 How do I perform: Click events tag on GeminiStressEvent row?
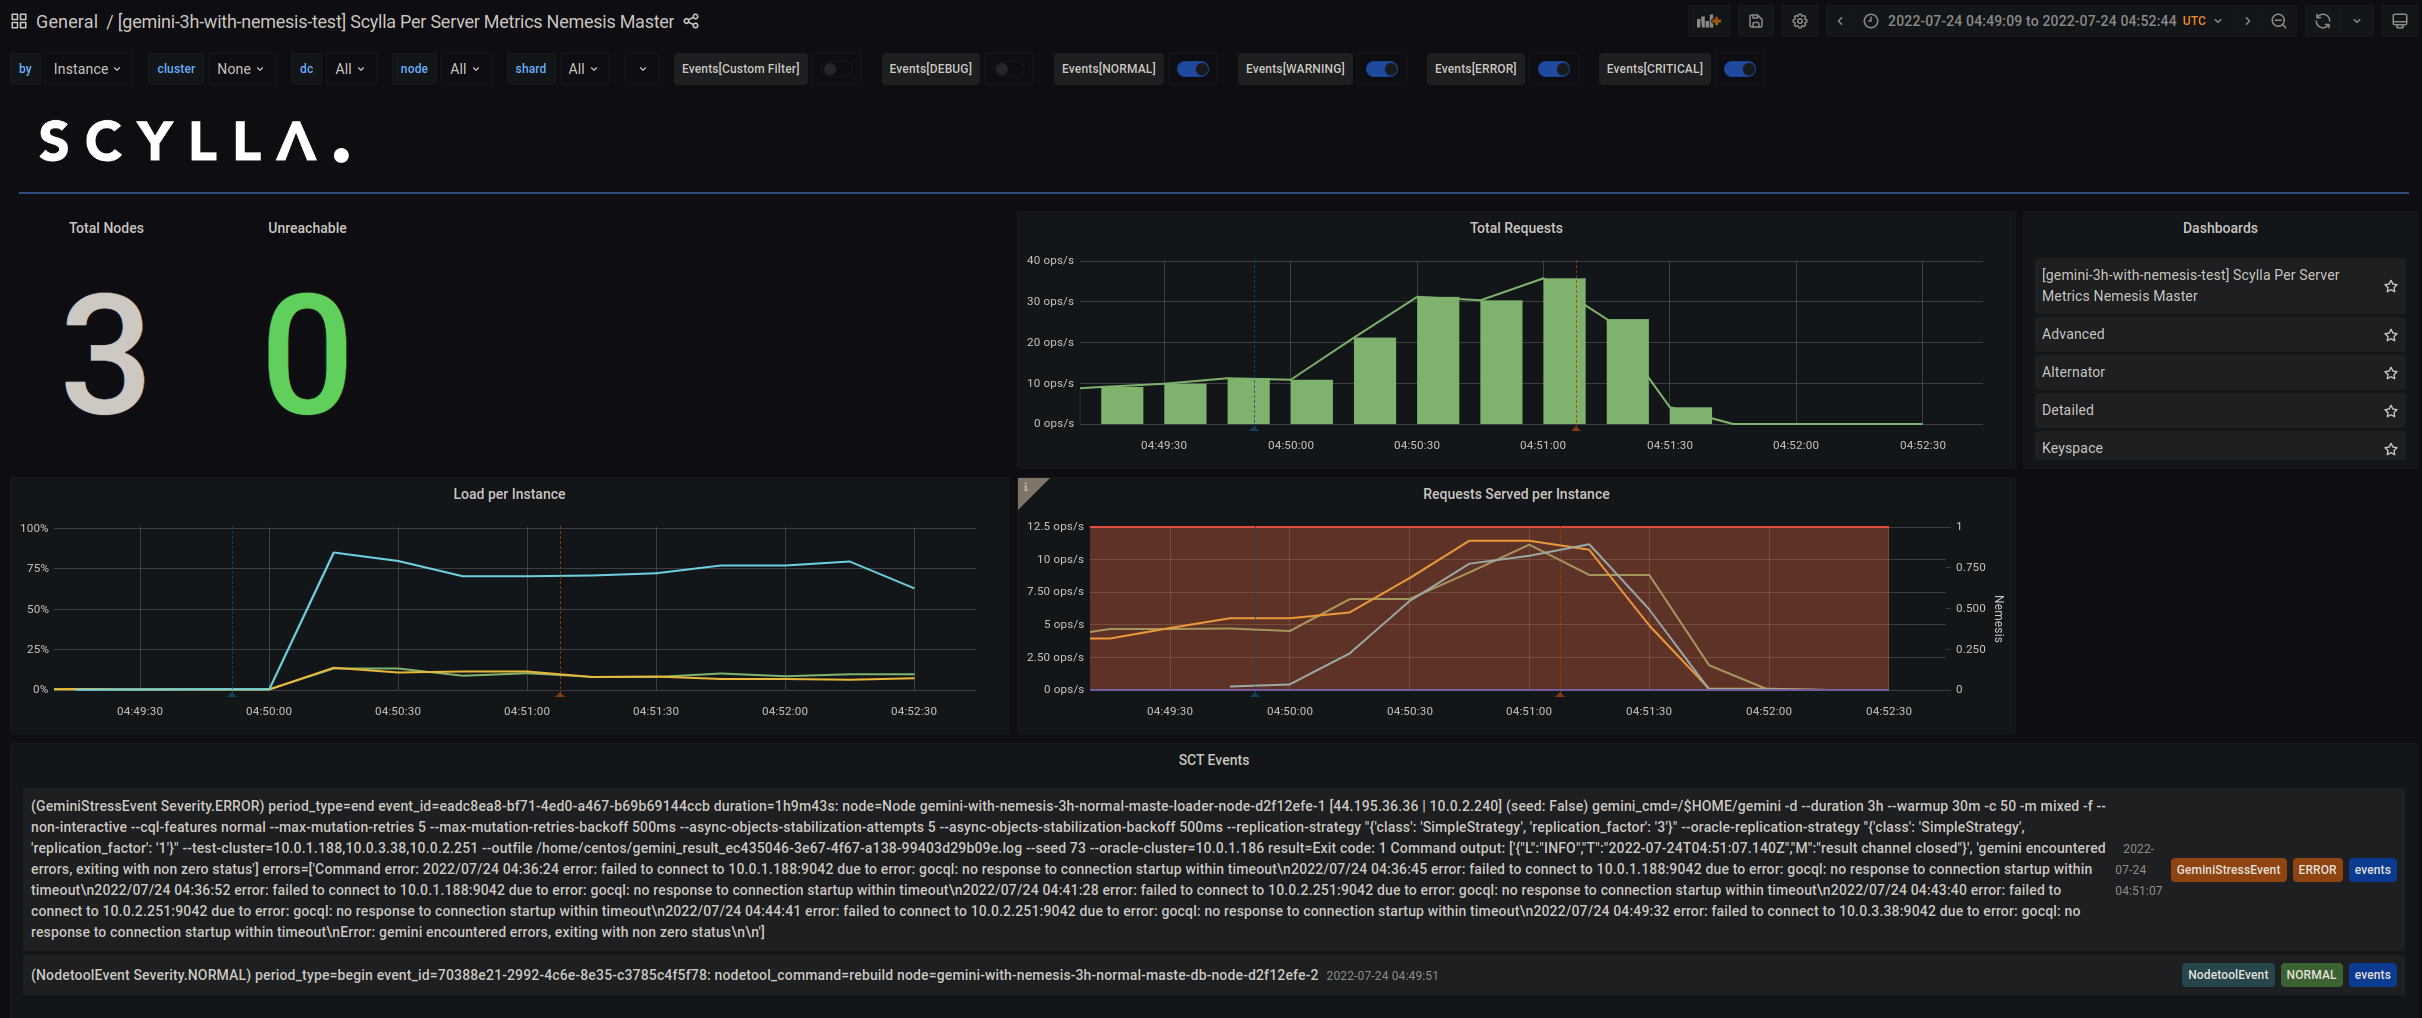(2372, 870)
